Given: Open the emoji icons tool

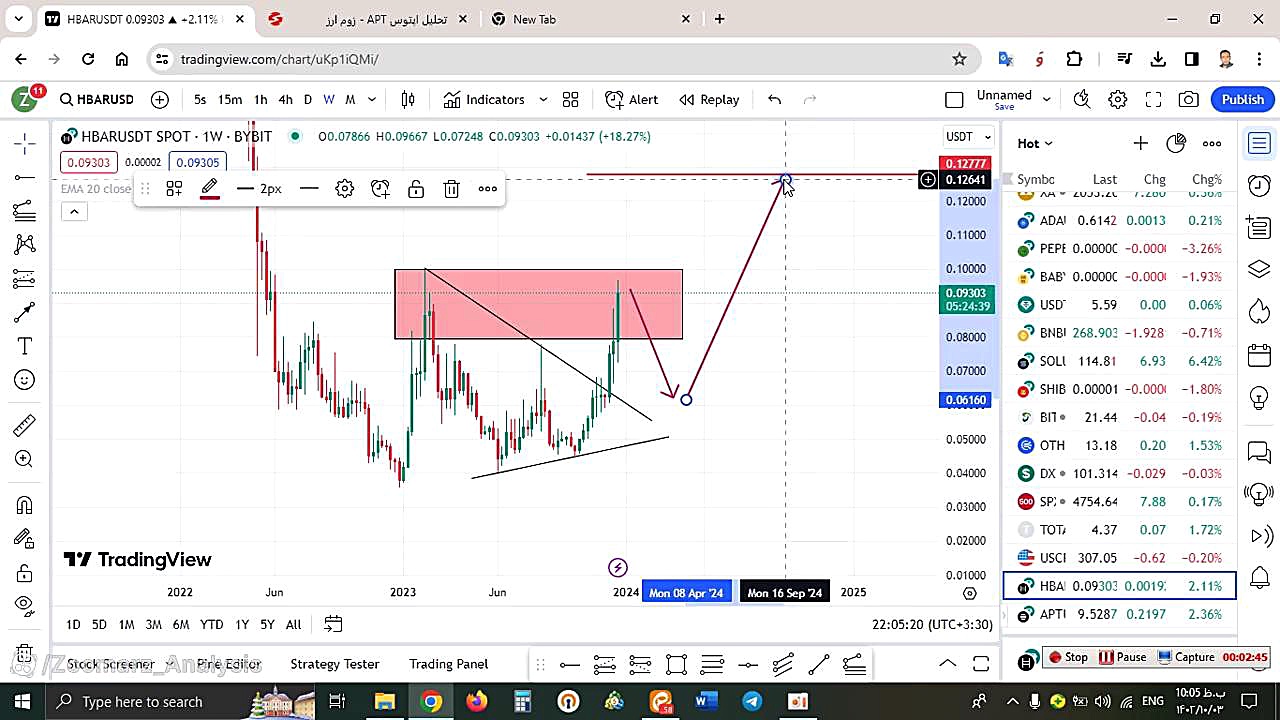Looking at the screenshot, I should [24, 380].
